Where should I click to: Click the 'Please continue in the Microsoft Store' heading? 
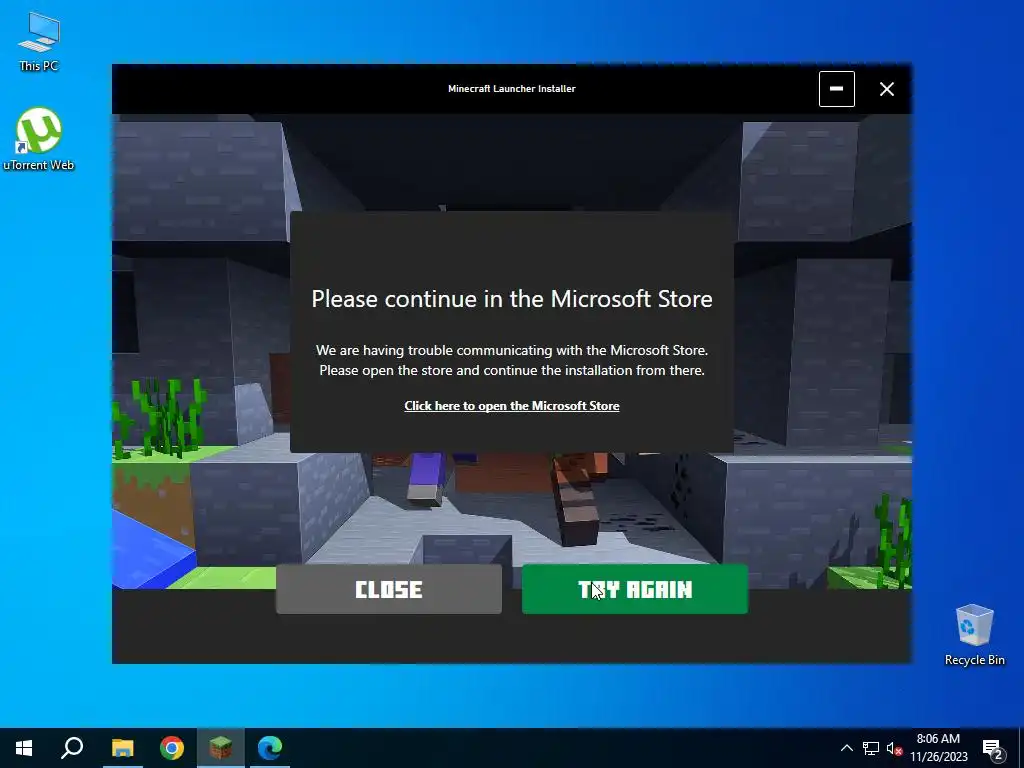pyautogui.click(x=511, y=298)
